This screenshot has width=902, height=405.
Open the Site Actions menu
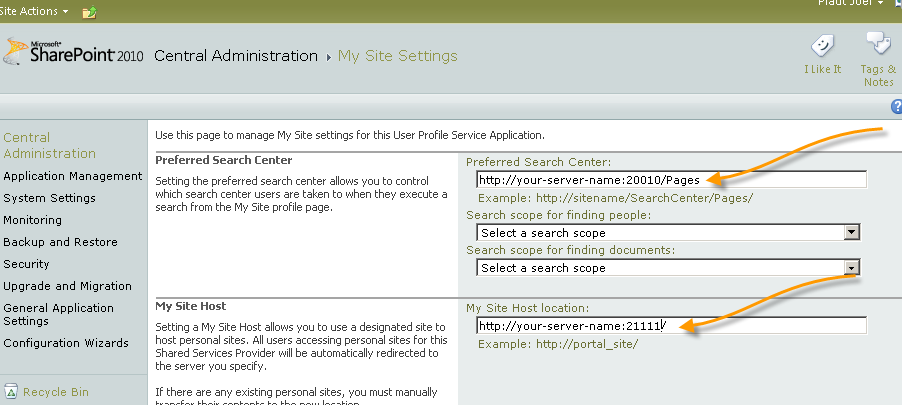[x=33, y=11]
